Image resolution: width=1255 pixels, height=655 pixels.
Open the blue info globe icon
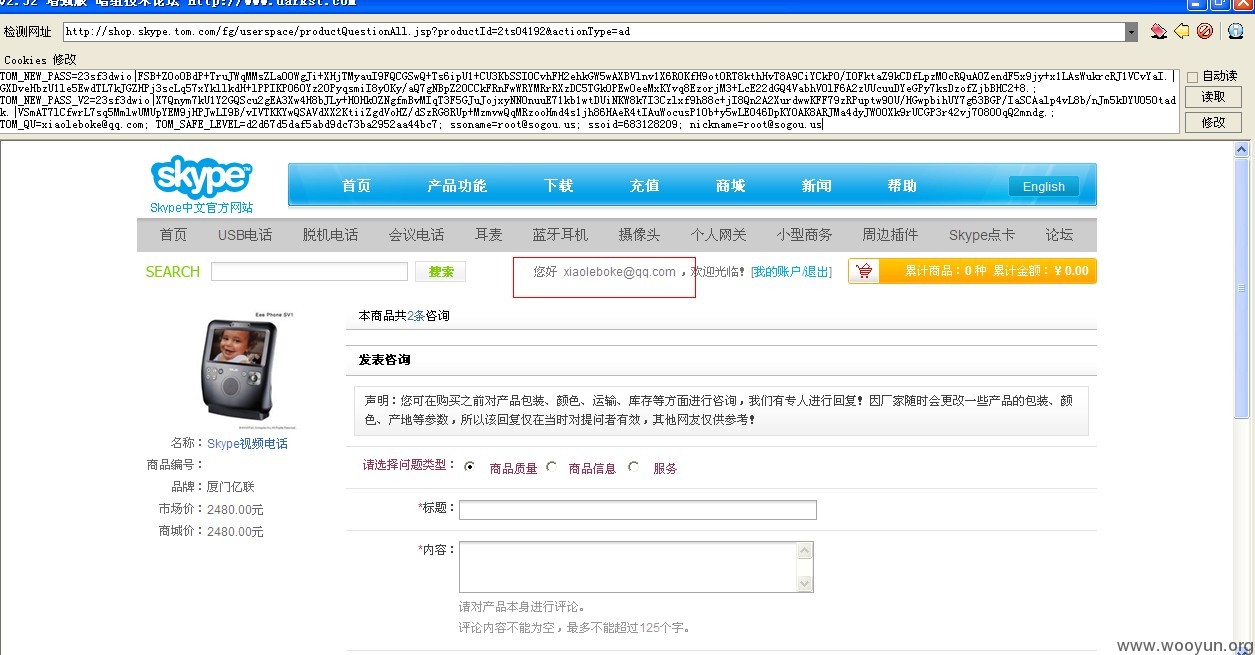point(1235,31)
